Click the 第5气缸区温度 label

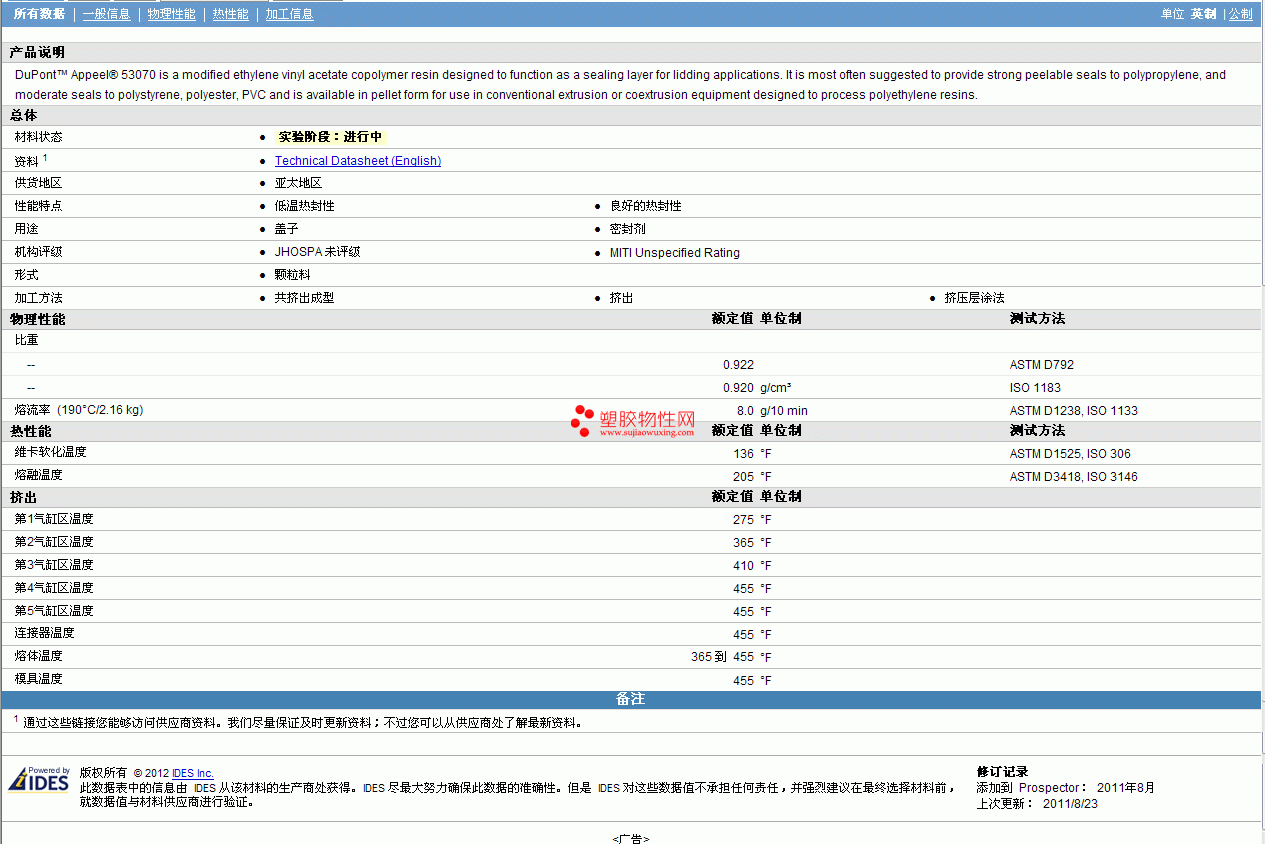(54, 611)
